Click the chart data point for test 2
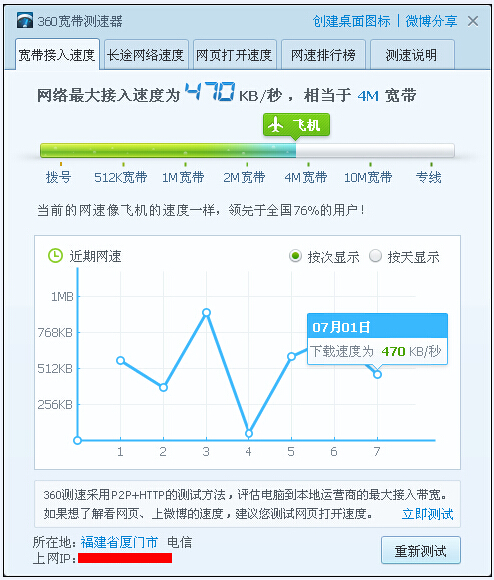The width and height of the screenshot is (494, 580). click(163, 387)
